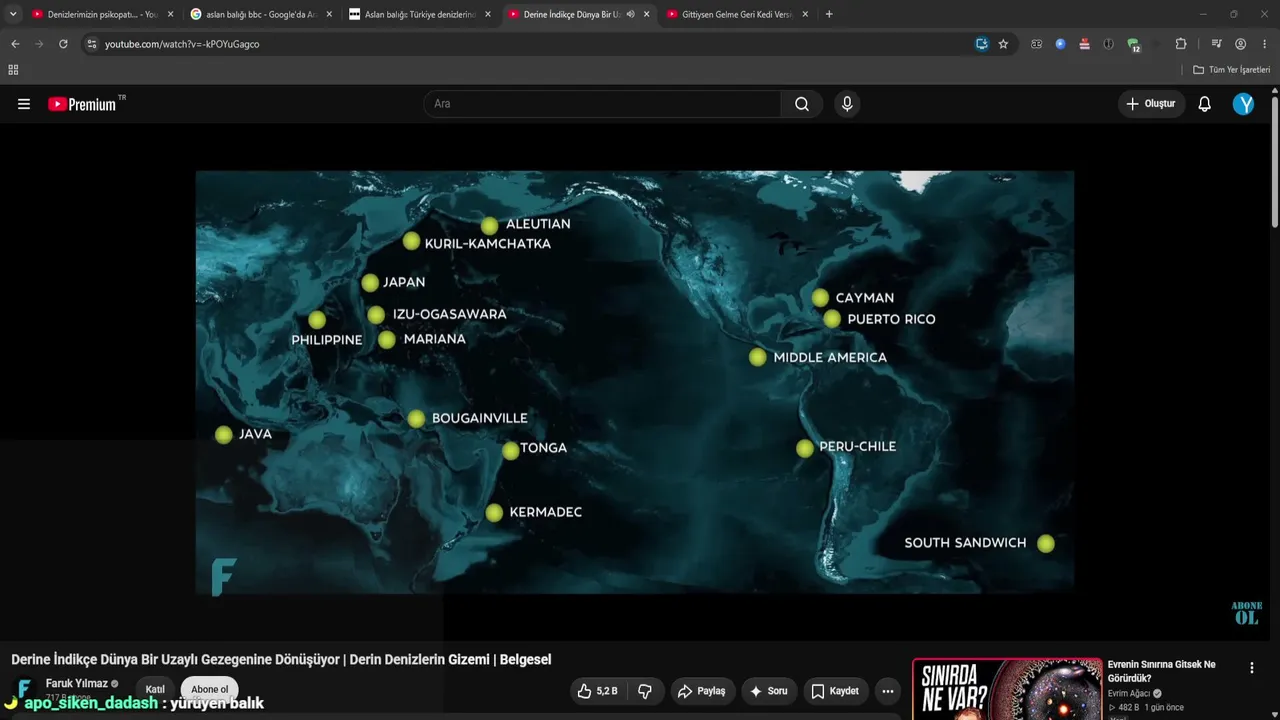Viewport: 1280px width, 720px height.
Task: Reload the current page
Action: (63, 44)
